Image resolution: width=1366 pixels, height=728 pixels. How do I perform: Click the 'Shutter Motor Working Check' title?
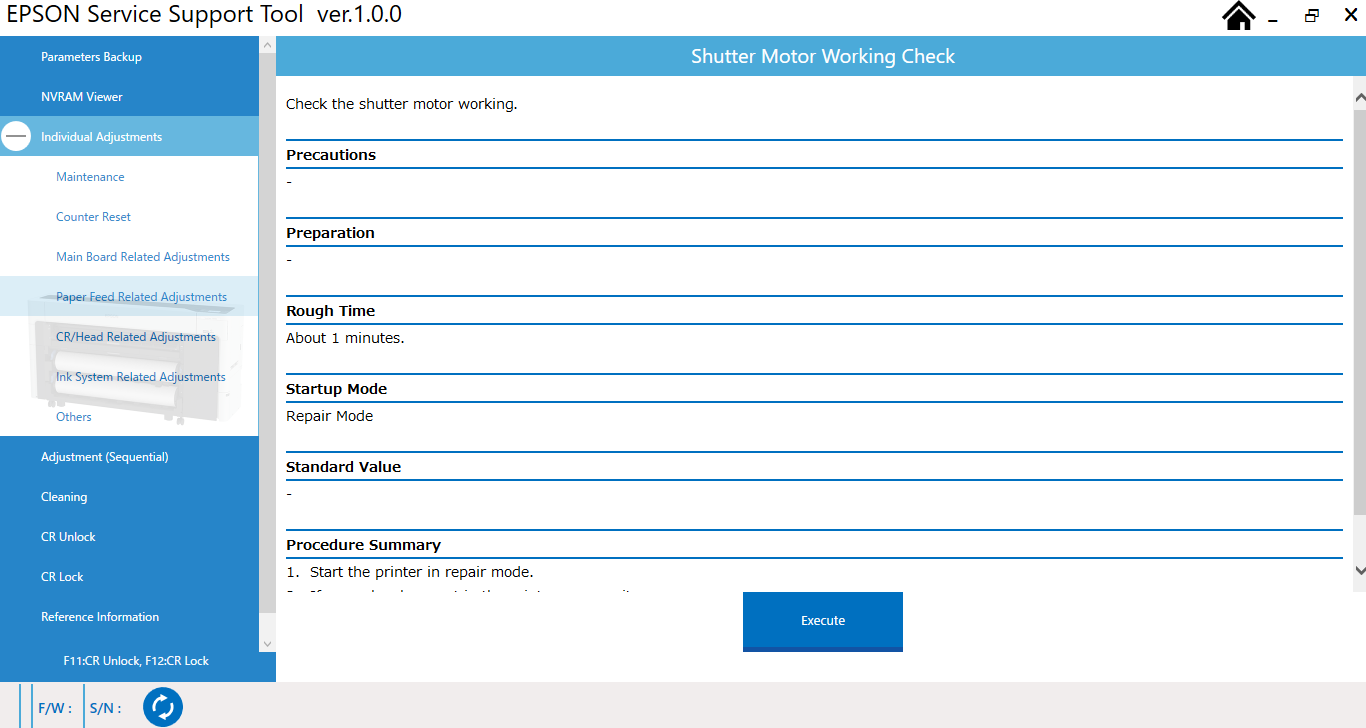(823, 57)
